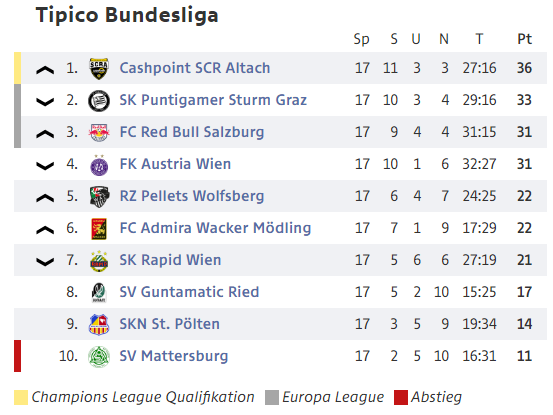Image resolution: width=553 pixels, height=415 pixels.
Task: Click the Pt points column header
Action: (x=524, y=39)
